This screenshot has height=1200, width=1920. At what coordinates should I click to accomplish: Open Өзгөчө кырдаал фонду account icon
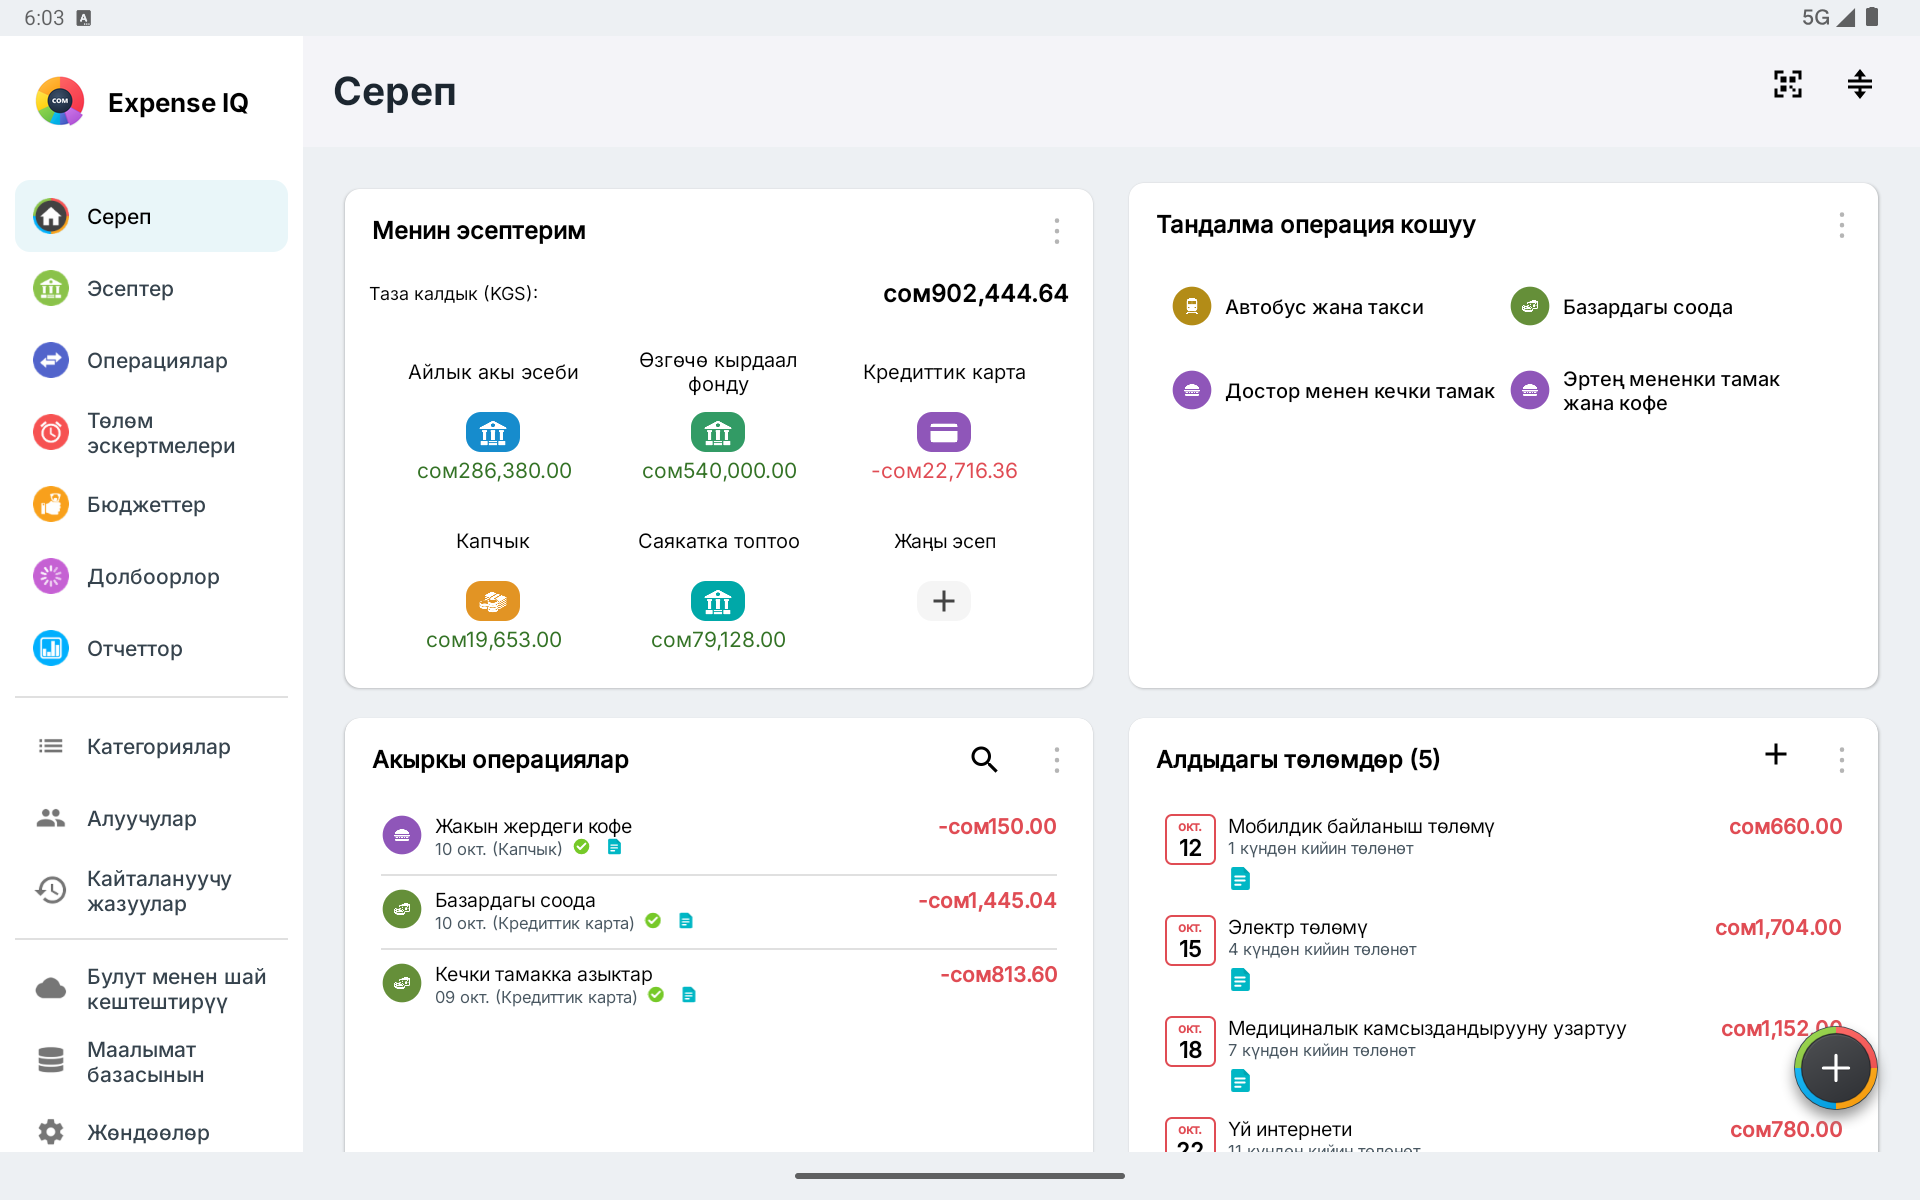(x=718, y=432)
